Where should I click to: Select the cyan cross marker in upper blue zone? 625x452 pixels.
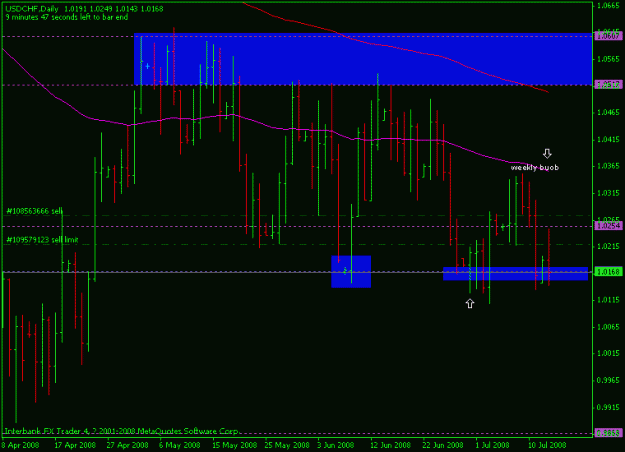[x=147, y=66]
